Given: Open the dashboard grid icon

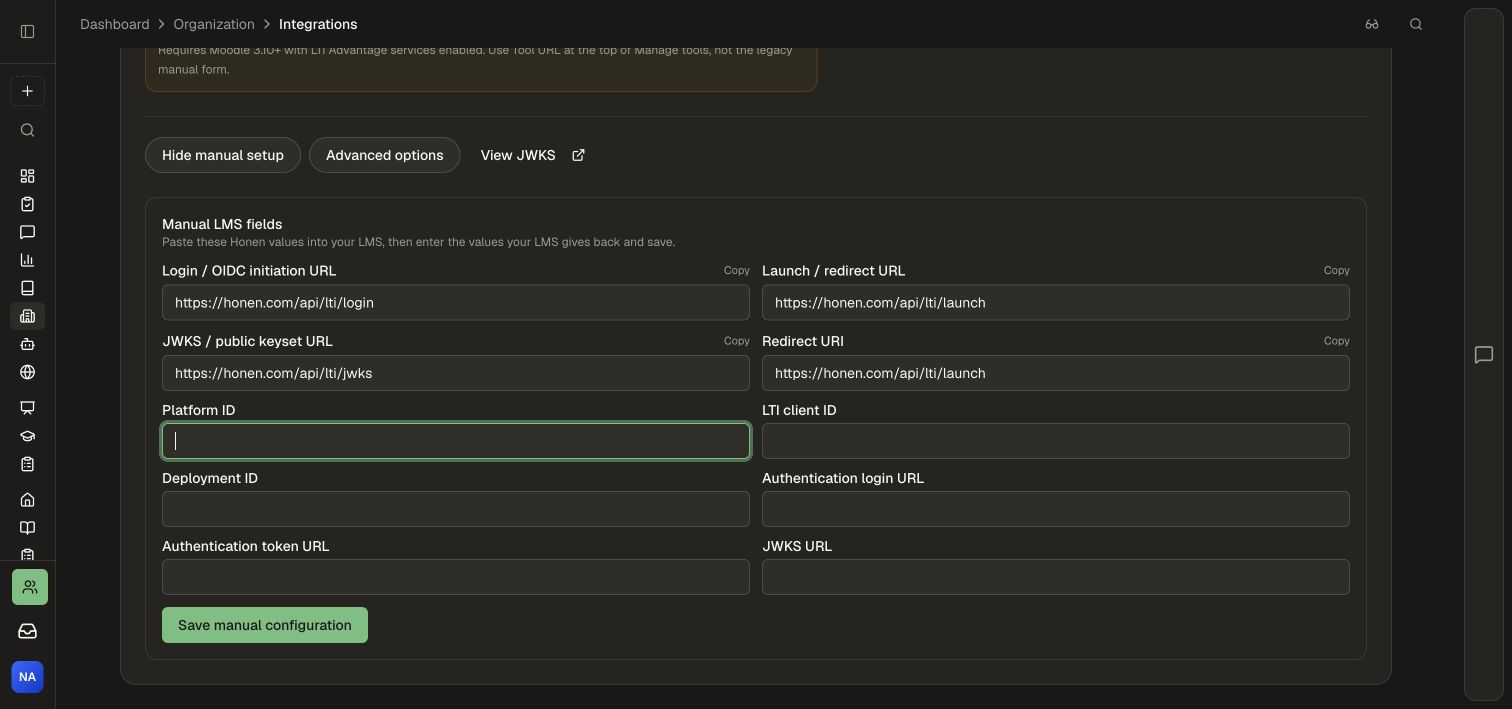Looking at the screenshot, I should 27,176.
